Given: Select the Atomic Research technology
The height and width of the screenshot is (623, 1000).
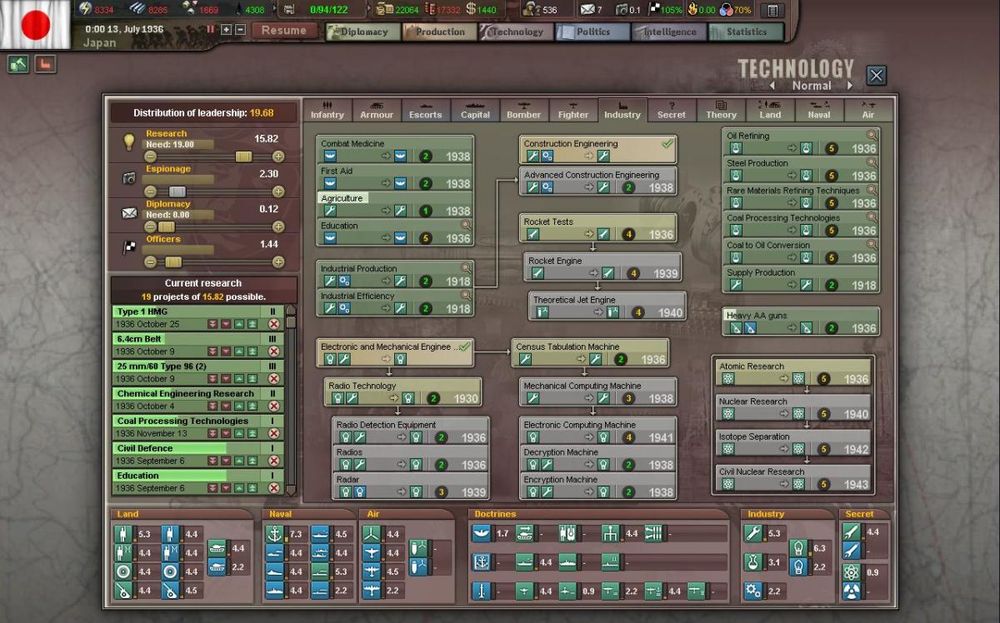Looking at the screenshot, I should click(x=793, y=372).
